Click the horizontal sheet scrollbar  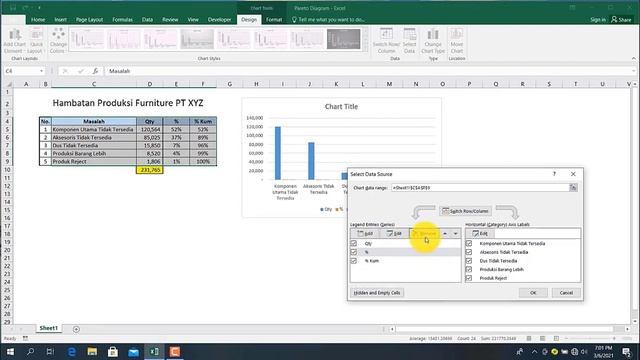pyautogui.click(x=504, y=329)
